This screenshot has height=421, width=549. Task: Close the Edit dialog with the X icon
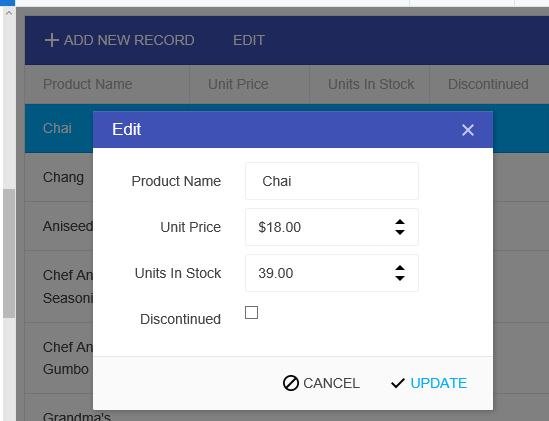click(468, 130)
